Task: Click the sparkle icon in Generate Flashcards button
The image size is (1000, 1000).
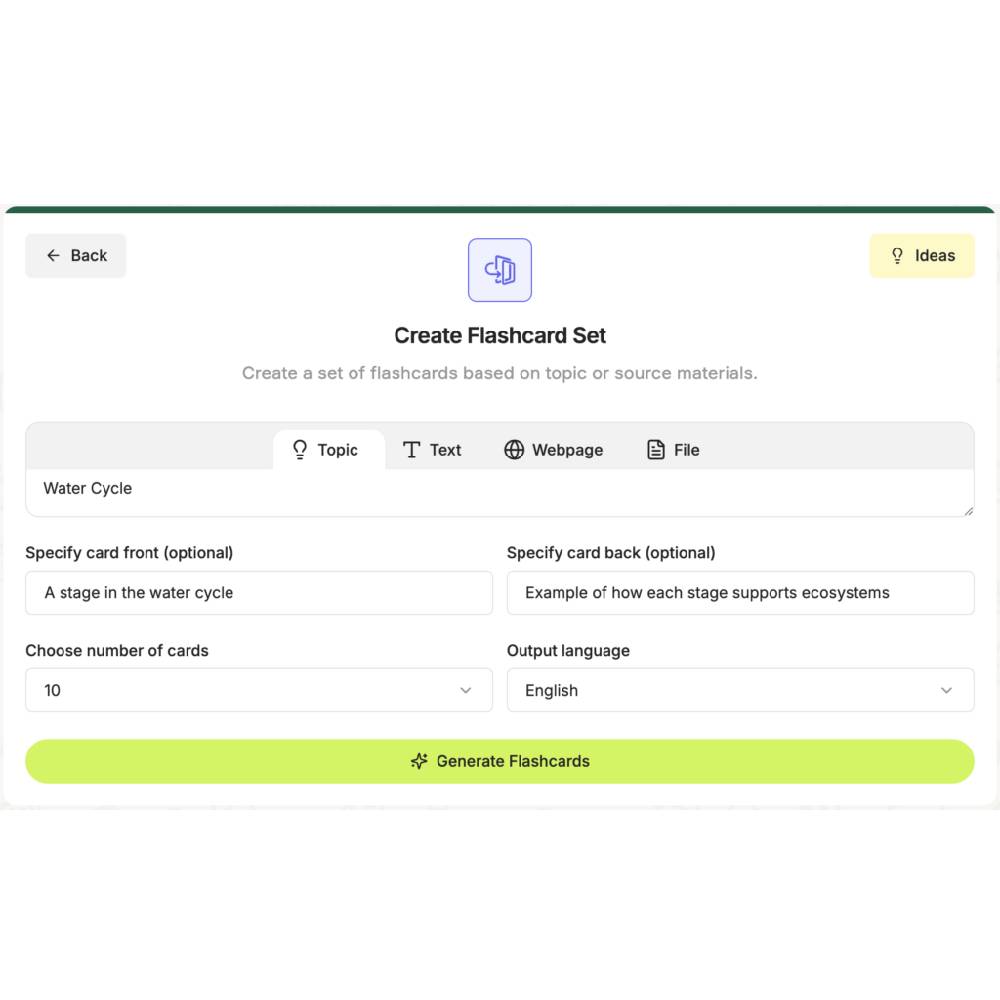Action: [x=419, y=760]
